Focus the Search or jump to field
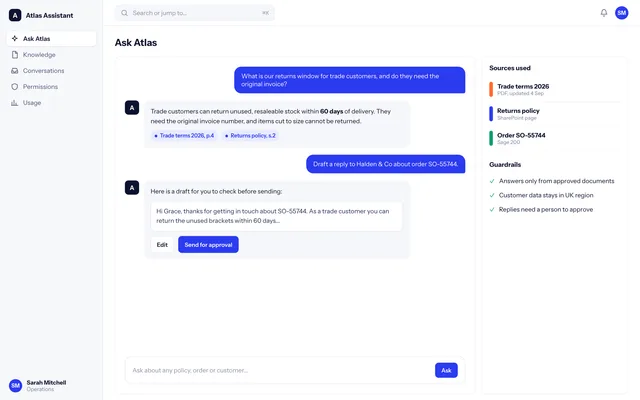640x400 pixels. pyautogui.click(x=195, y=13)
